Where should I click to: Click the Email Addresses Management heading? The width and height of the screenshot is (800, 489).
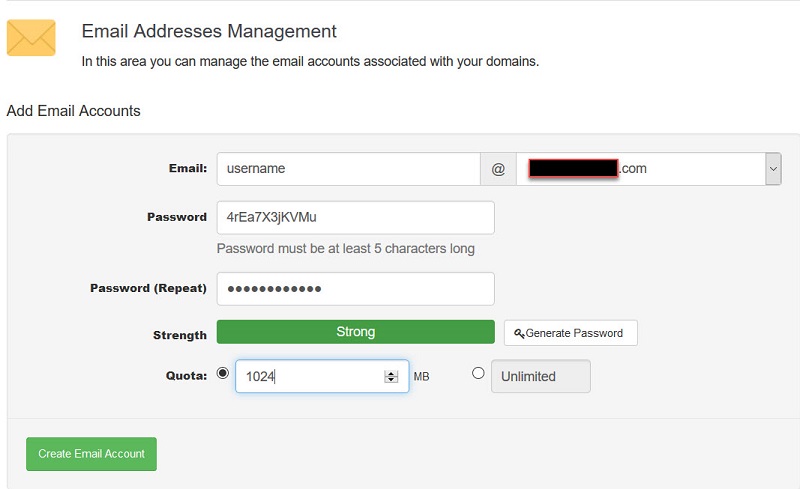(209, 32)
